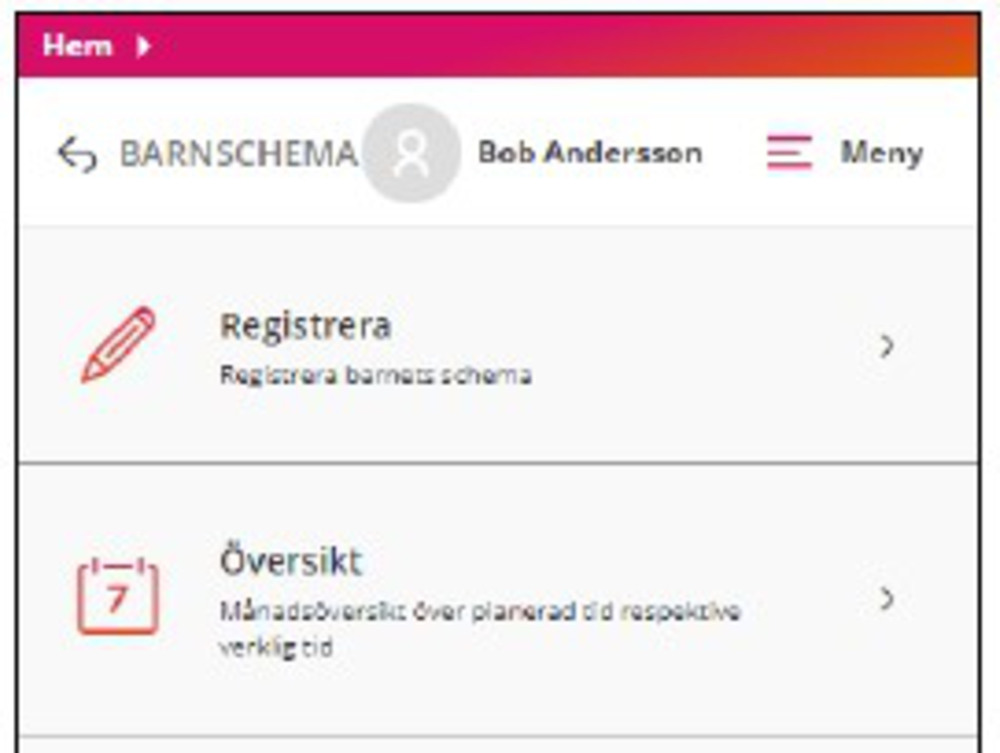Click the 'Månadsöversikt över planerad tid' description
1000x753 pixels.
coord(480,610)
